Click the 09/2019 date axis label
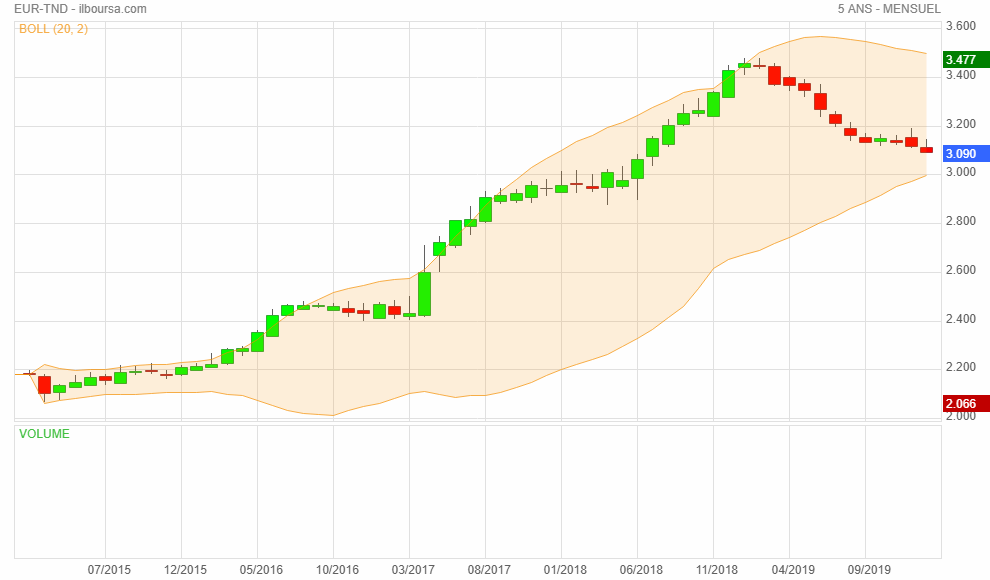The width and height of the screenshot is (990, 580). click(x=869, y=569)
